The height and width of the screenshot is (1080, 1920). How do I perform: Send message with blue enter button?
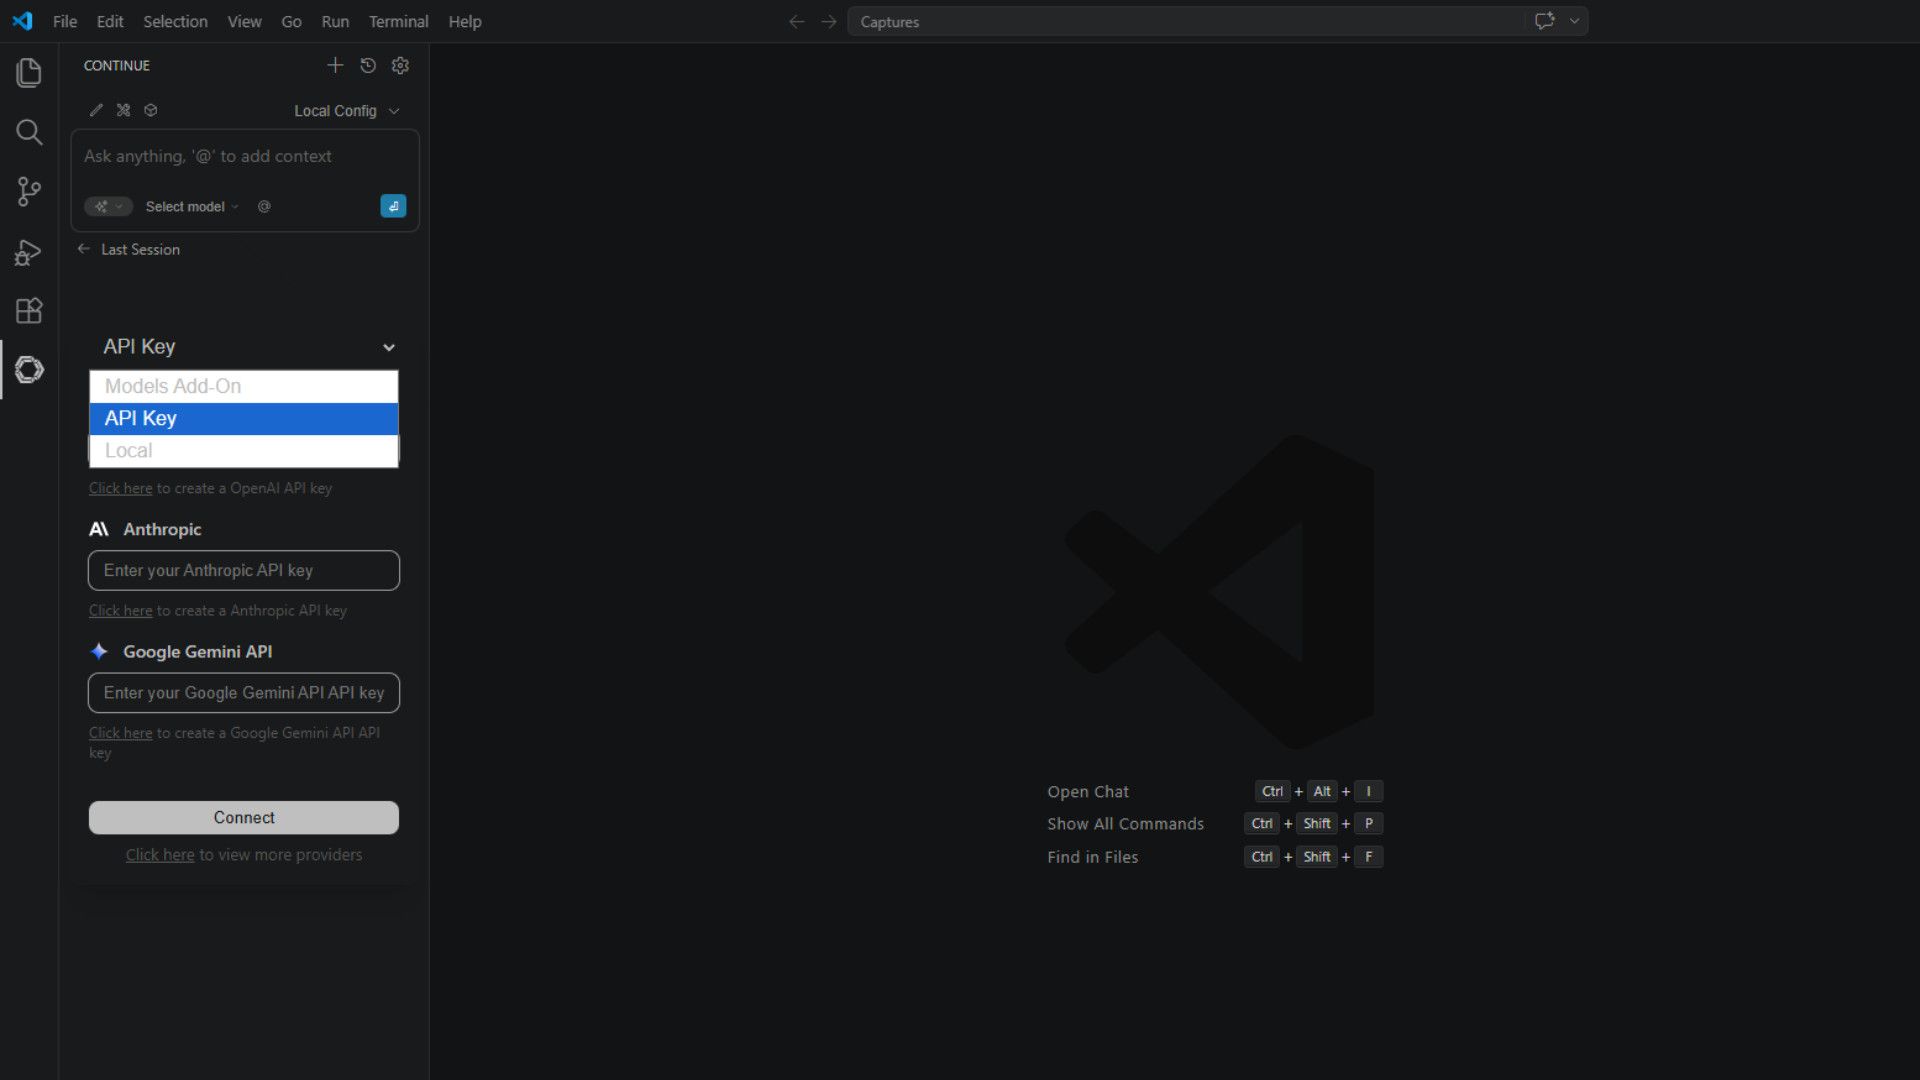pyautogui.click(x=393, y=206)
